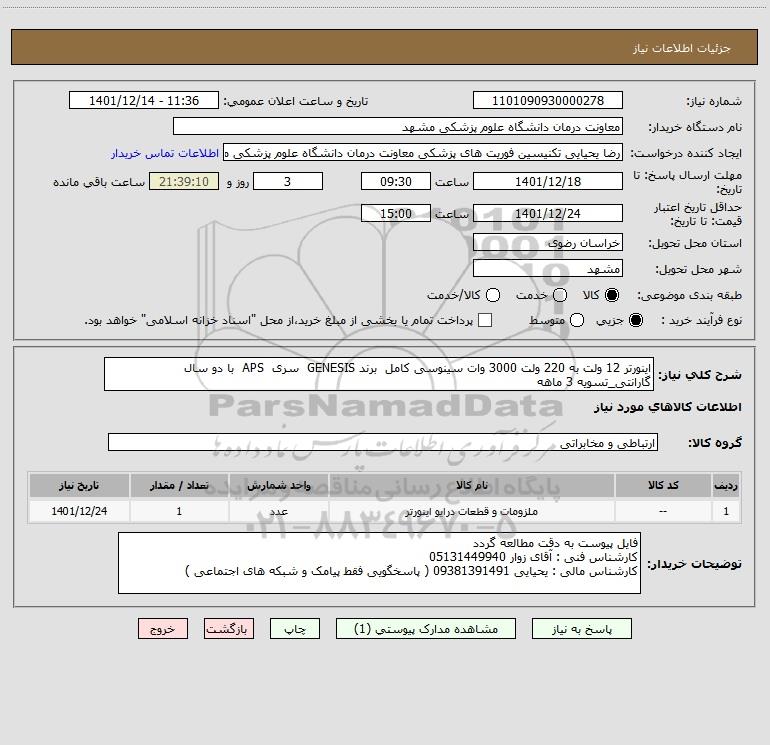Open مشاهده مدارک پیوستی (1) button
The width and height of the screenshot is (770, 745).
click(x=426, y=629)
